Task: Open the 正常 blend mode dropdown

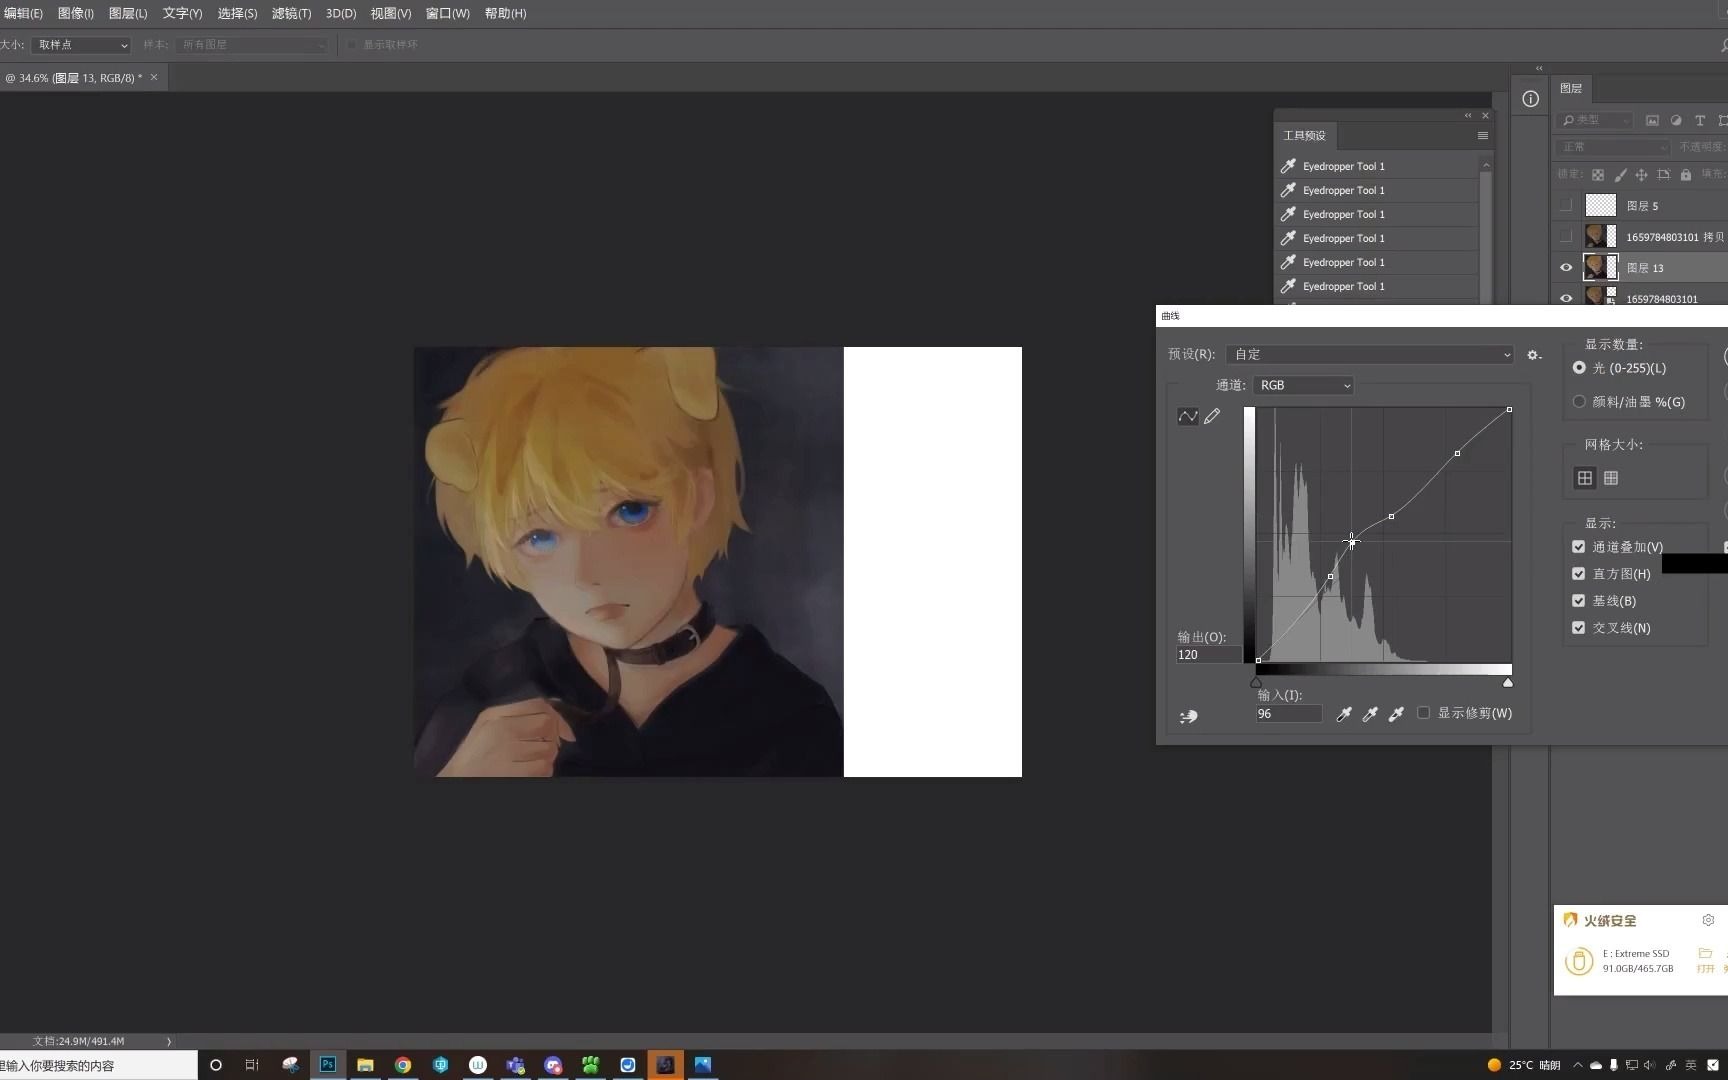Action: [1613, 147]
